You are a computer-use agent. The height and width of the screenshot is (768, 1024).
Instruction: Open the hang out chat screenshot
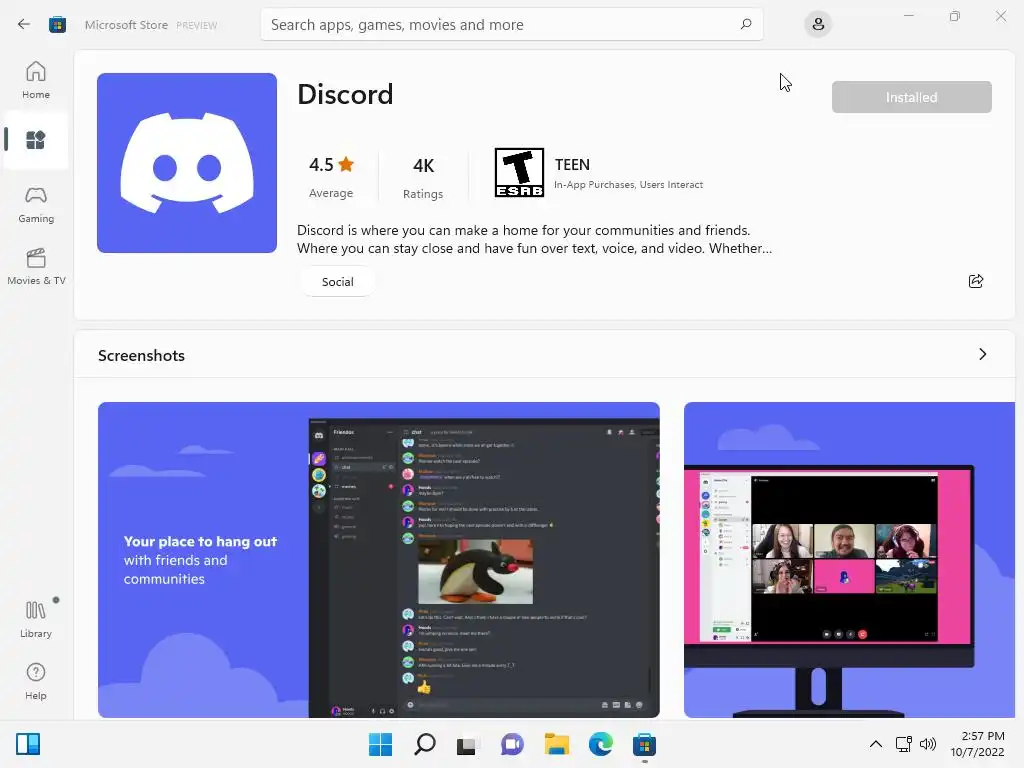click(x=379, y=560)
